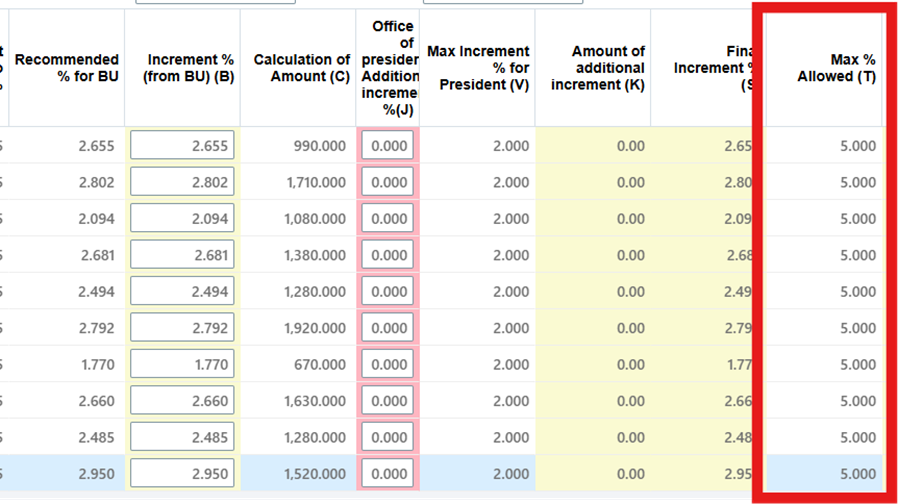Image resolution: width=898 pixels, height=504 pixels.
Task: Select Additional increment input in the 1,920.000 row
Action: (388, 328)
